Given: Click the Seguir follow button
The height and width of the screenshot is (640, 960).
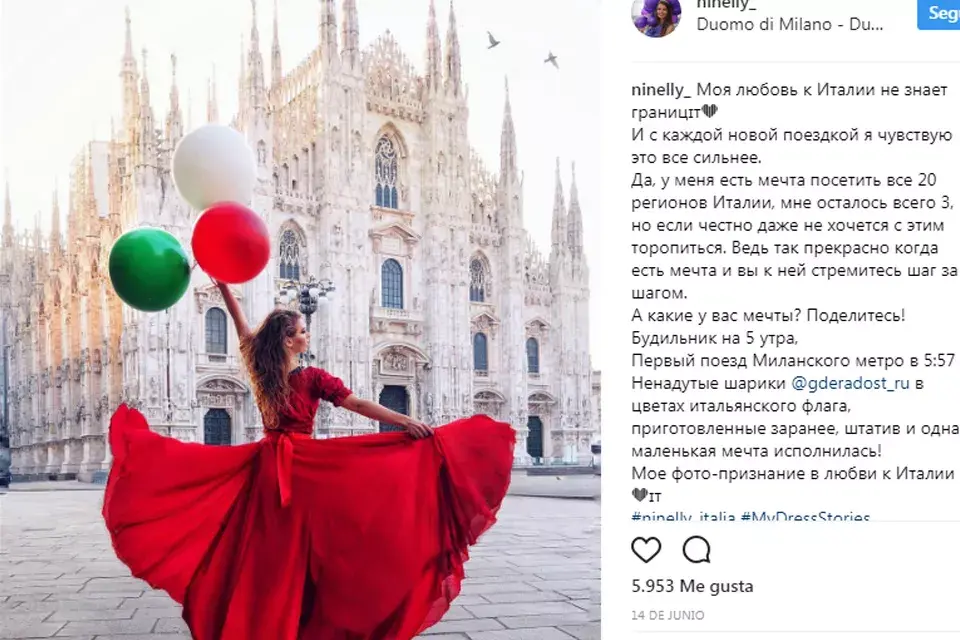Looking at the screenshot, I should 939,13.
